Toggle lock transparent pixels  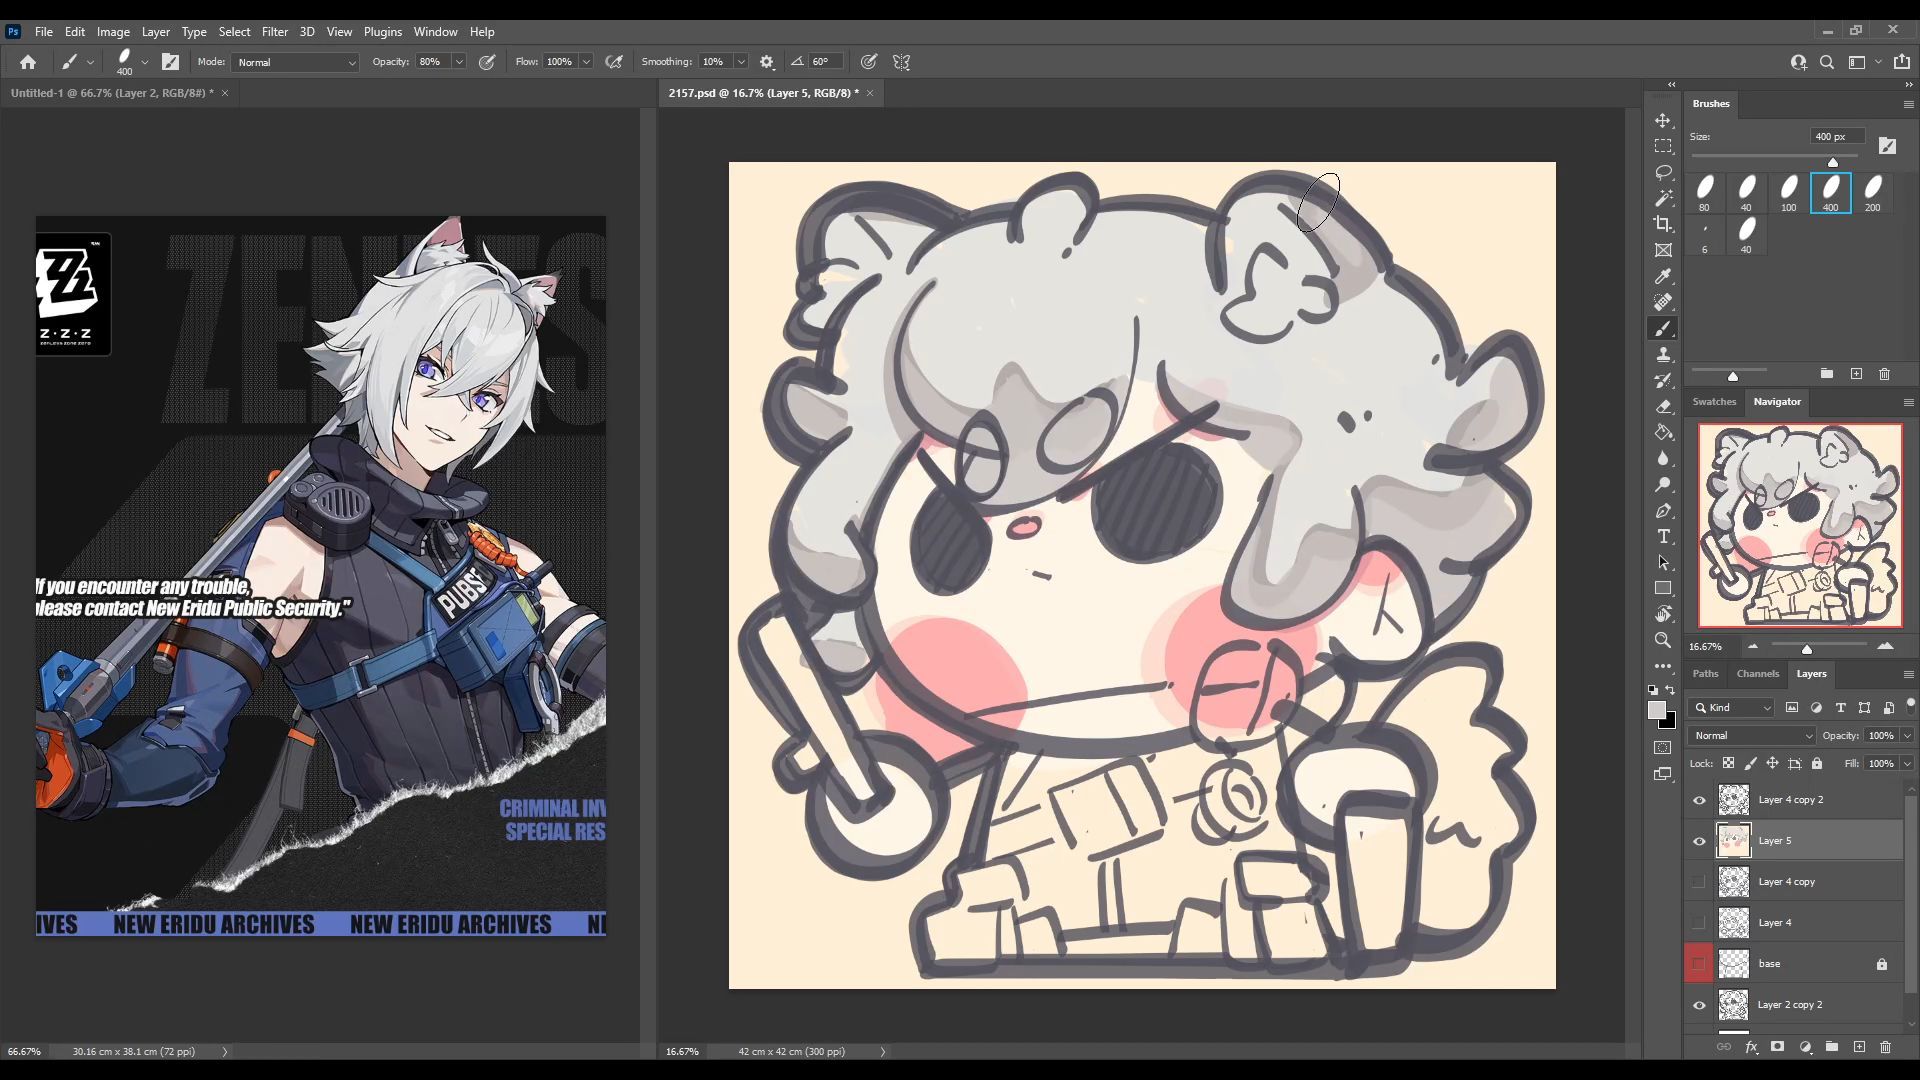[1728, 763]
